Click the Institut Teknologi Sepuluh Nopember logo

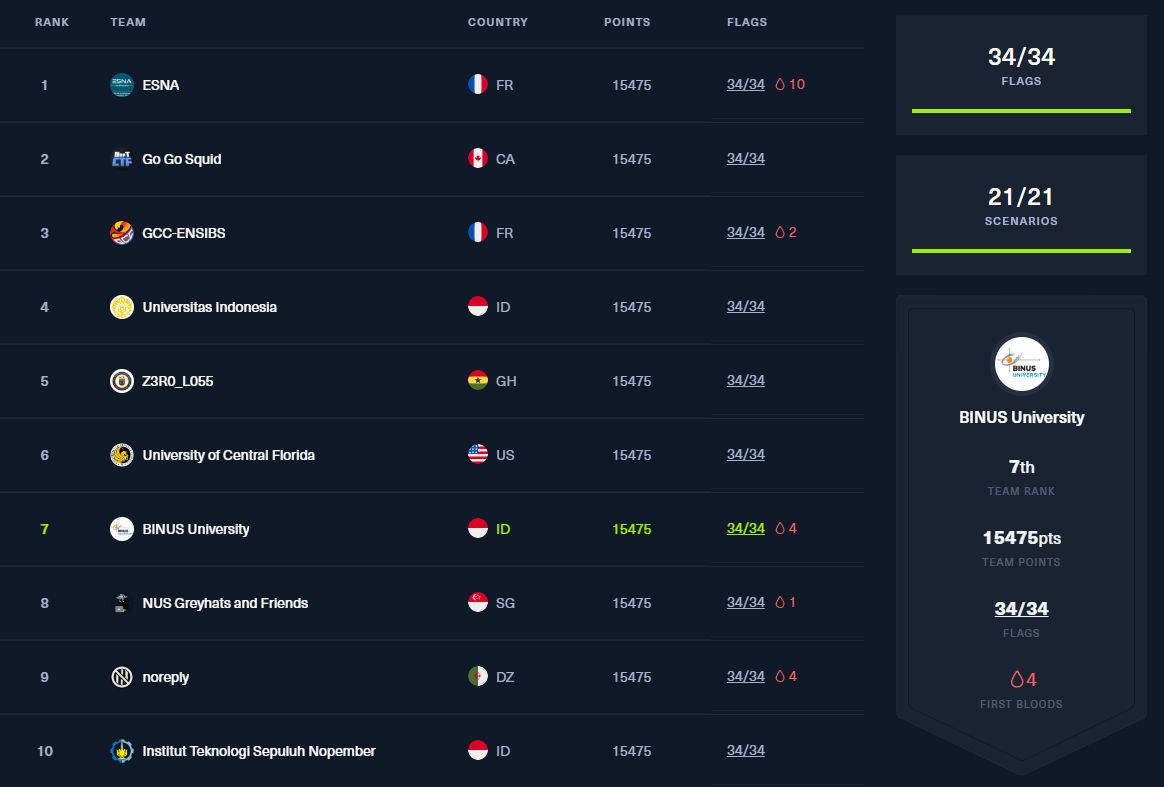coord(122,751)
